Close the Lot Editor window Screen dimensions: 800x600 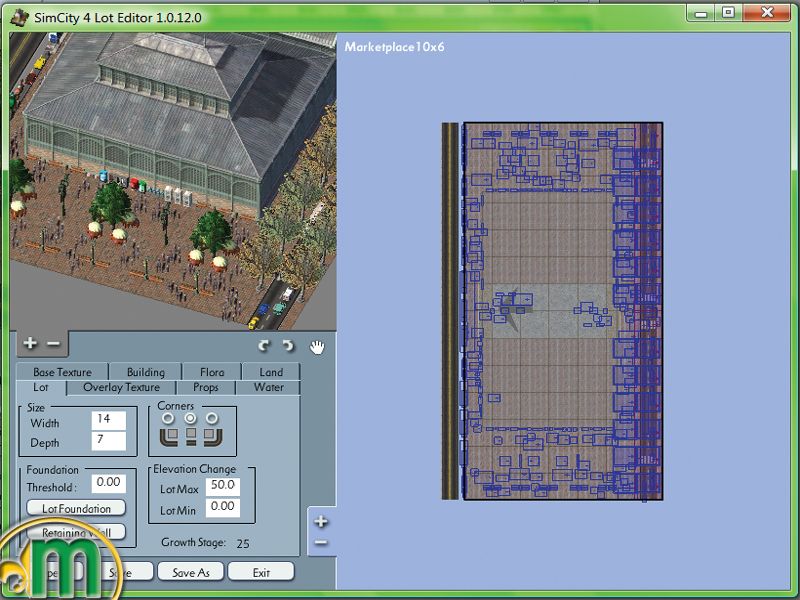[767, 12]
